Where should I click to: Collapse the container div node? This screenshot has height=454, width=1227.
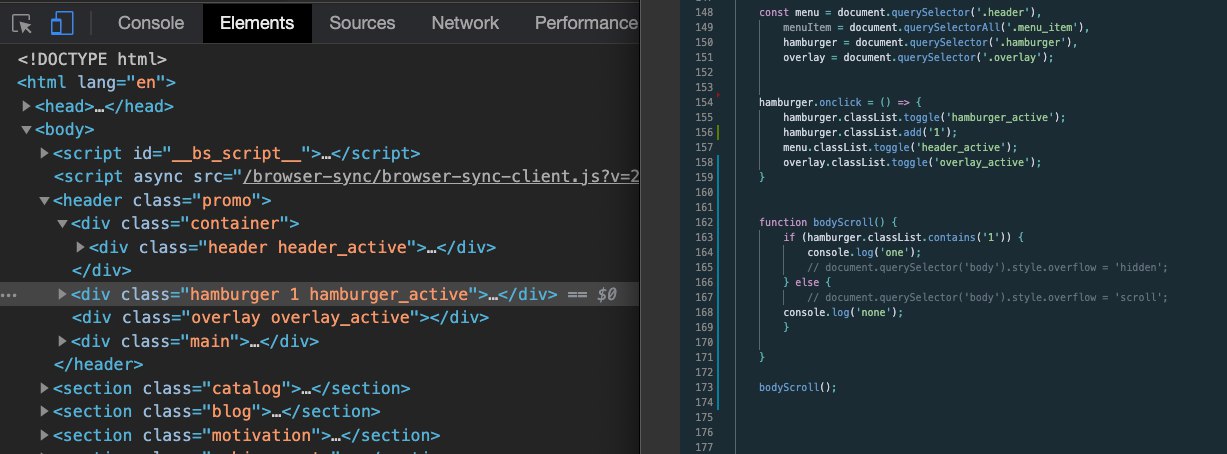pyautogui.click(x=62, y=224)
